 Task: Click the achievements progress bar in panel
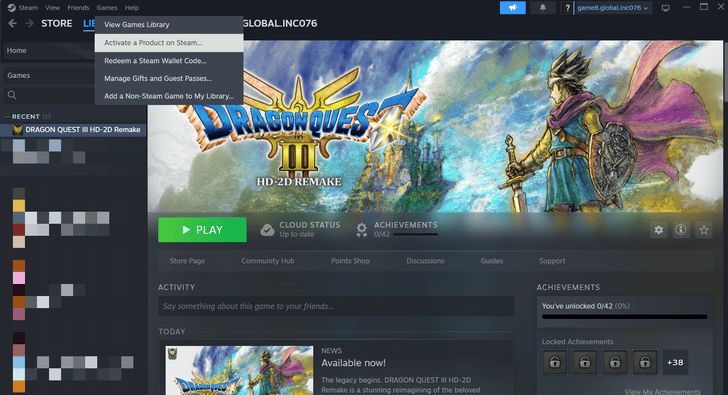[624, 317]
